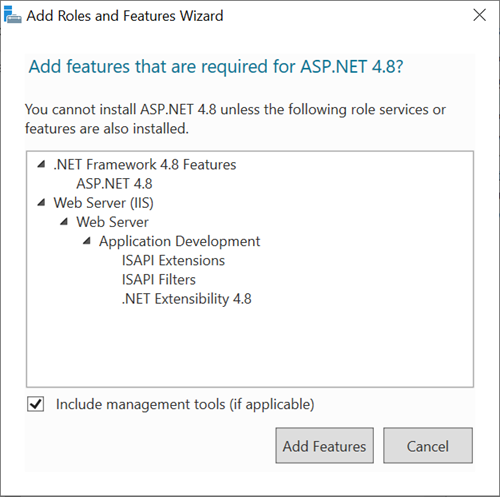Select ISAPI Extensions in the tree

pyautogui.click(x=173, y=260)
